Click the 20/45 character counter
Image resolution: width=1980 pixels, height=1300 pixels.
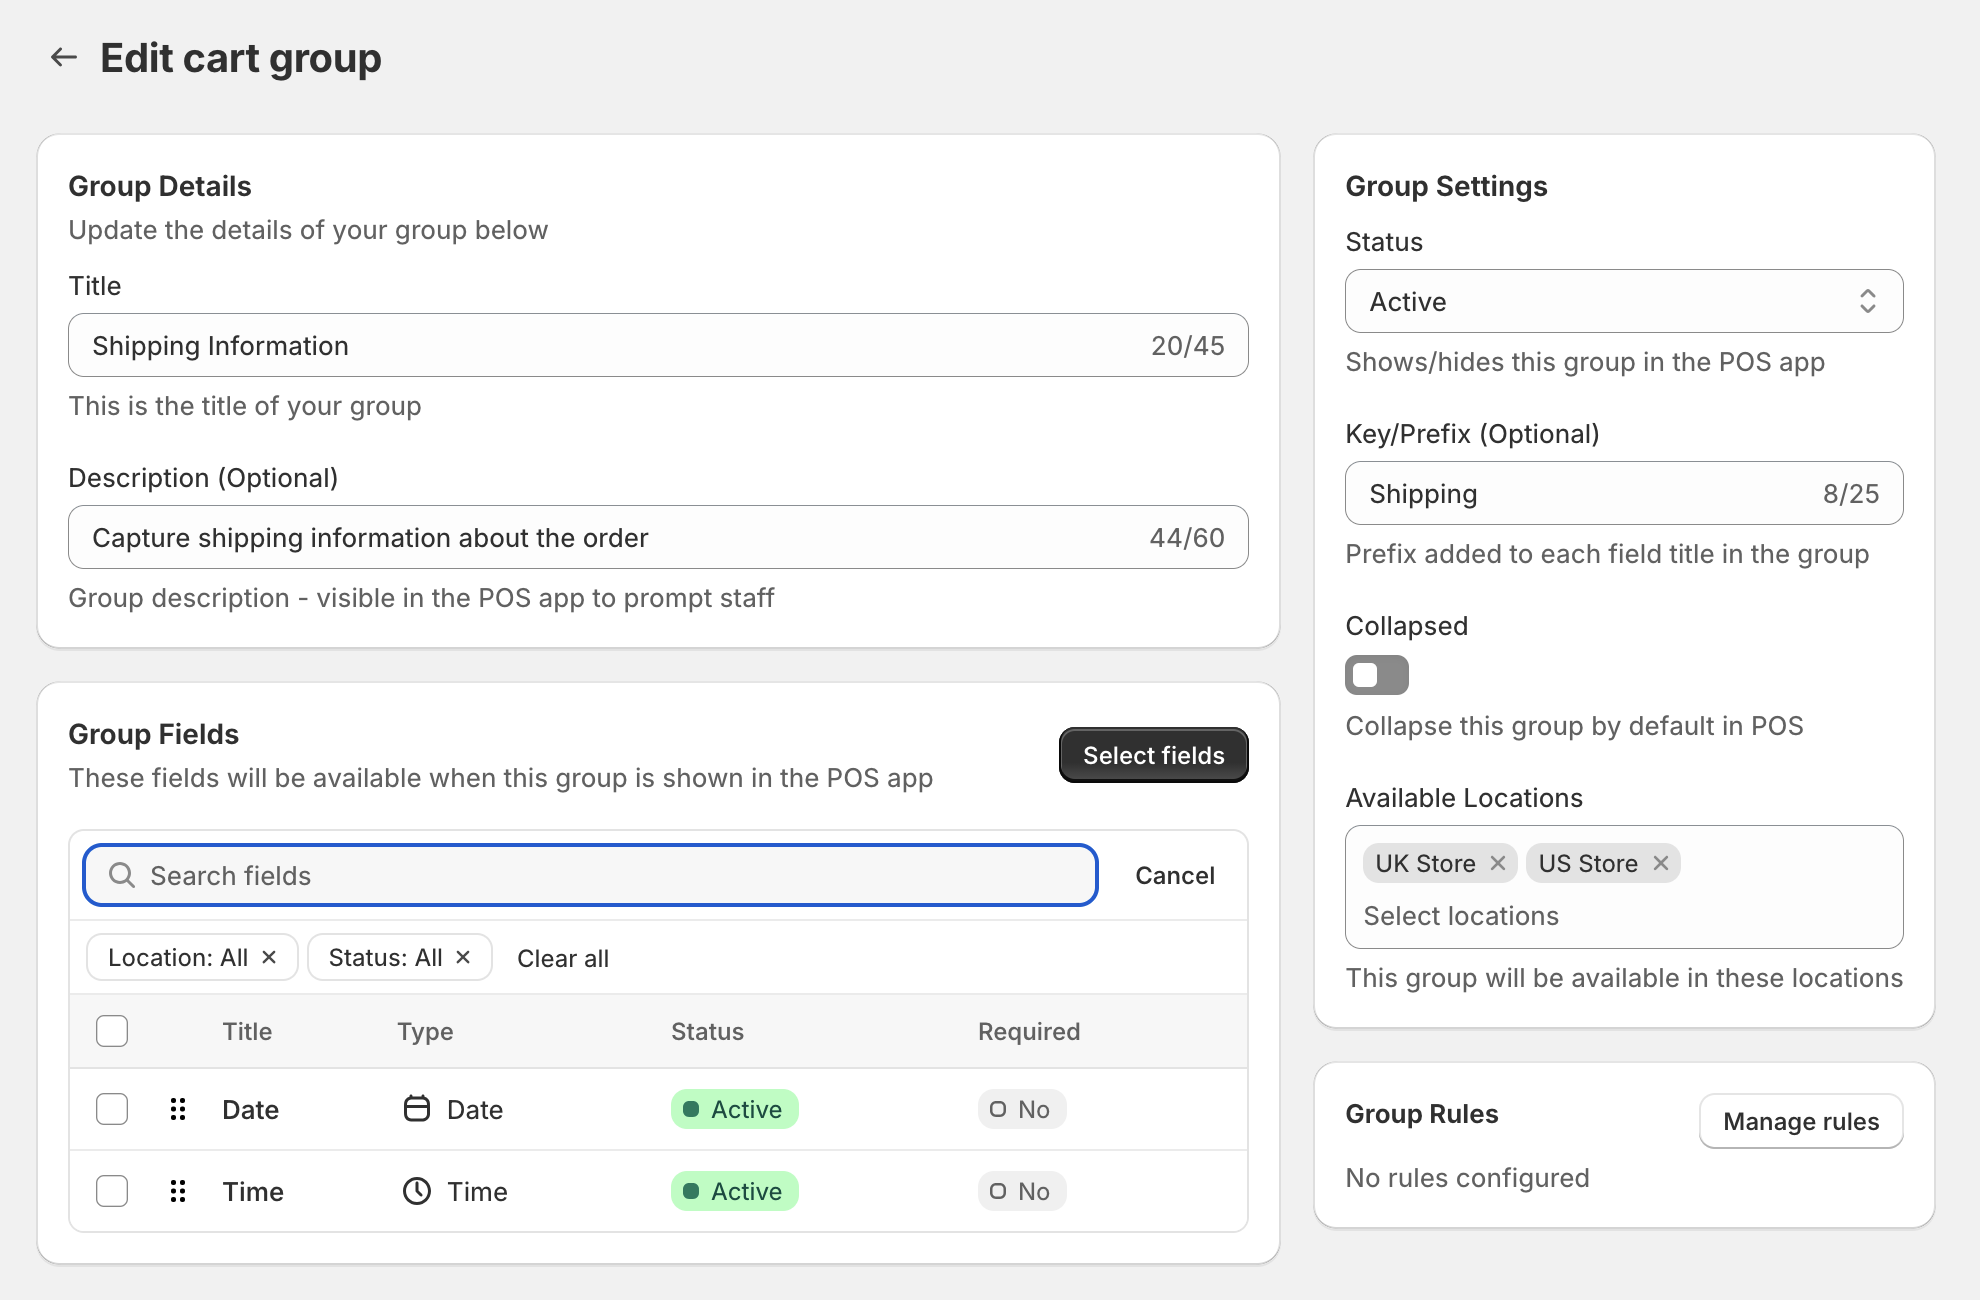click(1187, 345)
